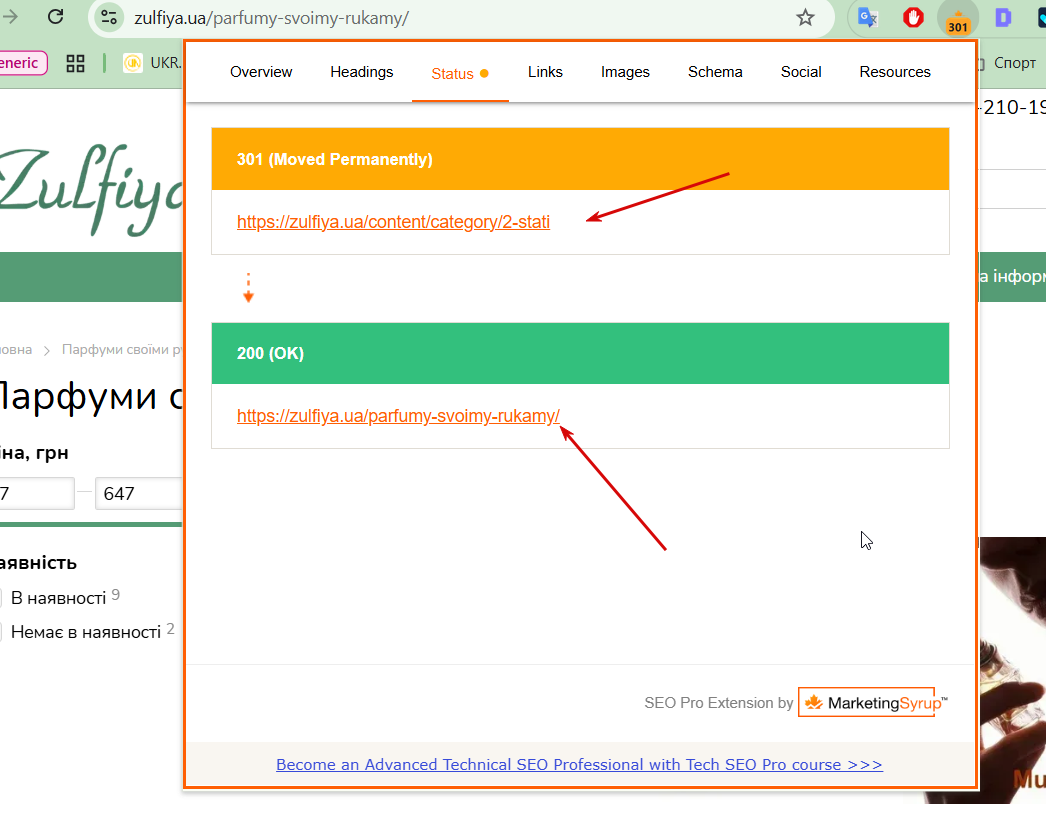Open the Tech SEO Pro course link
Screen dimensions: 1046x818
[579, 765]
